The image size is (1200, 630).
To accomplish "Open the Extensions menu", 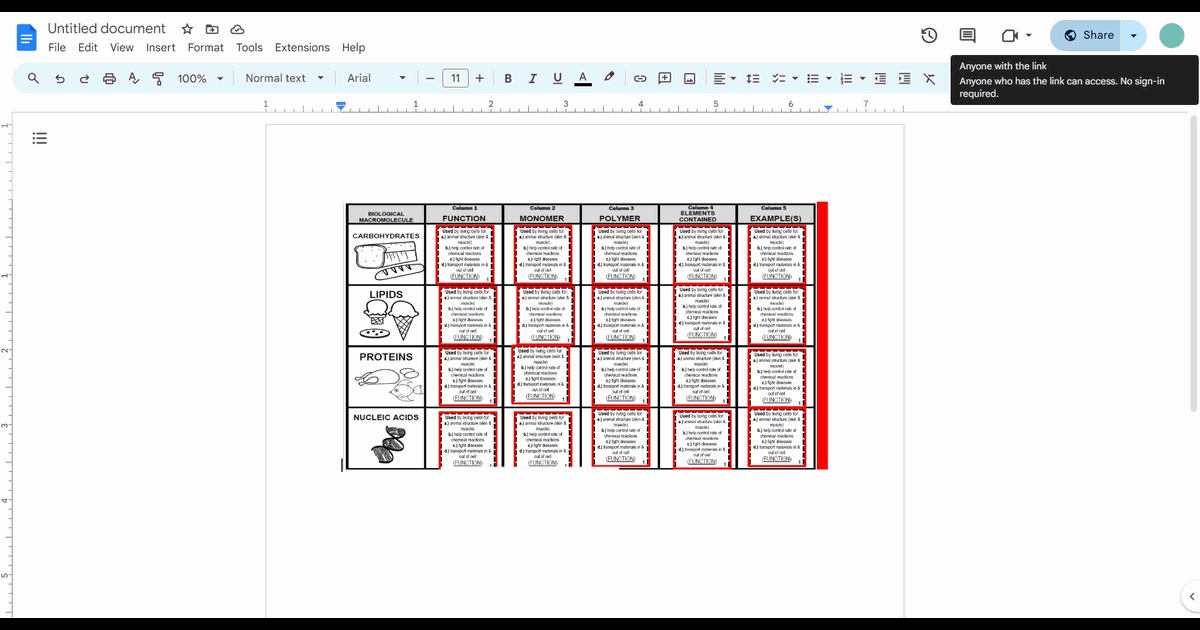I will (x=302, y=47).
